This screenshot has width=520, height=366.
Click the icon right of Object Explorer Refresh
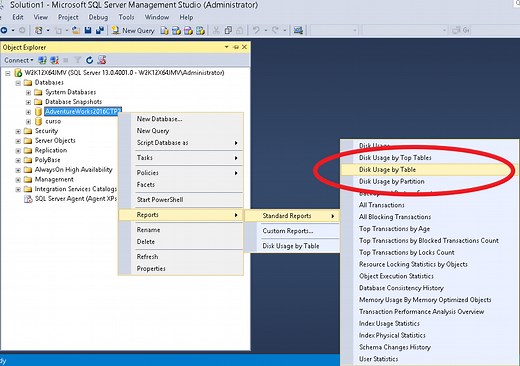coord(102,60)
